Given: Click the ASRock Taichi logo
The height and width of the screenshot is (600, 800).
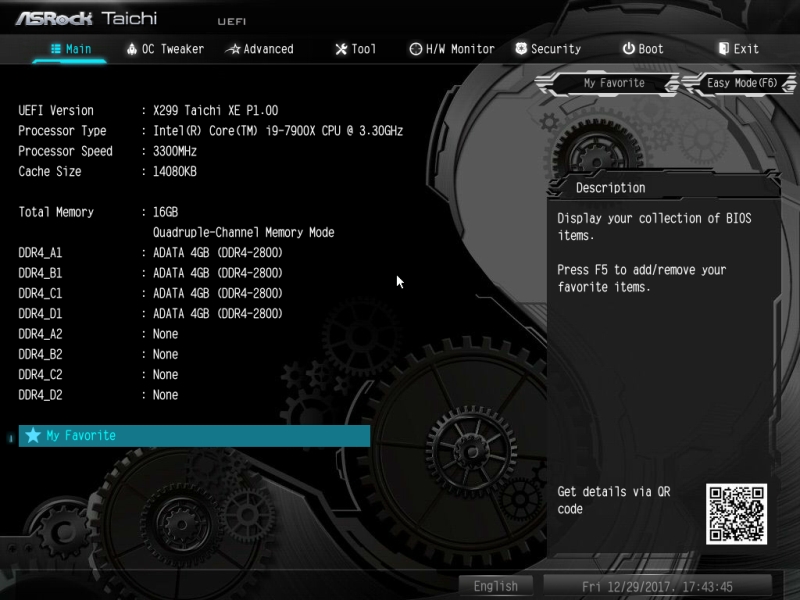Looking at the screenshot, I should coord(86,18).
